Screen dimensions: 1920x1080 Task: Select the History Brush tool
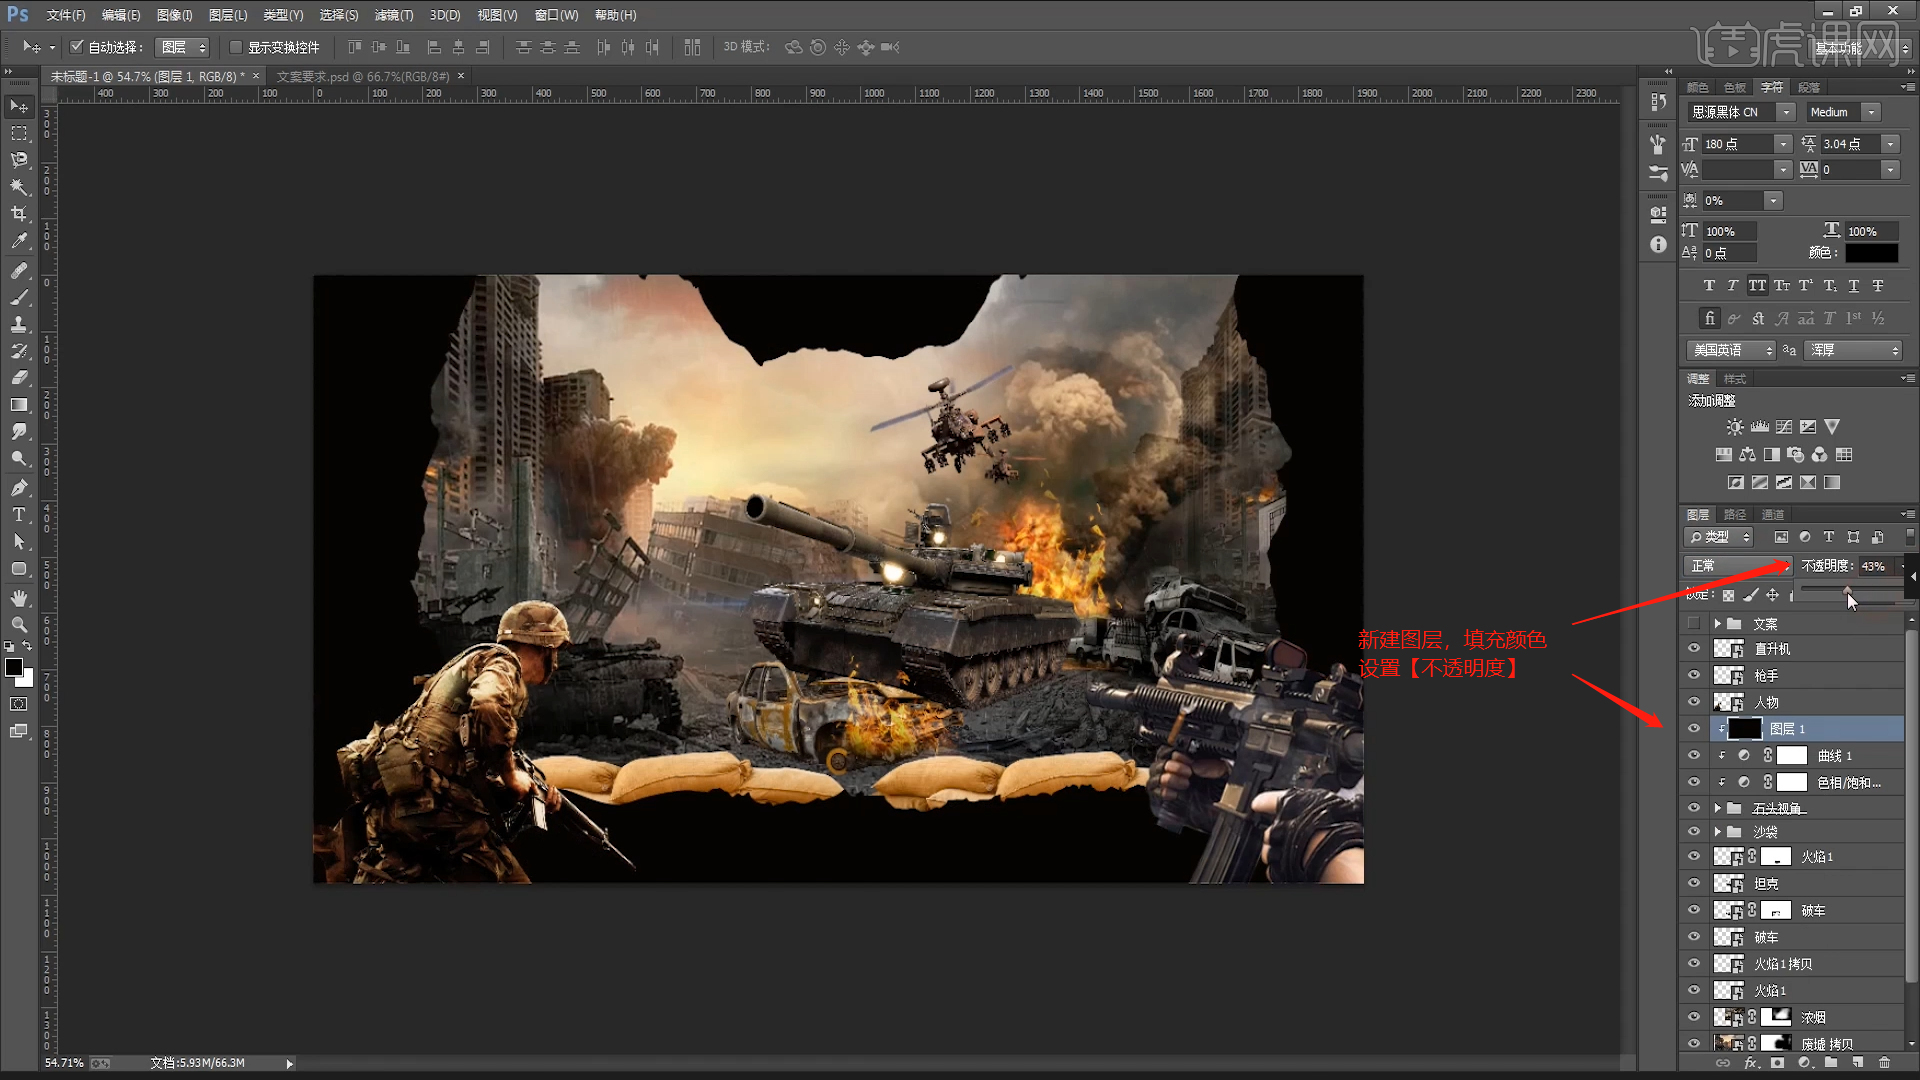tap(19, 351)
